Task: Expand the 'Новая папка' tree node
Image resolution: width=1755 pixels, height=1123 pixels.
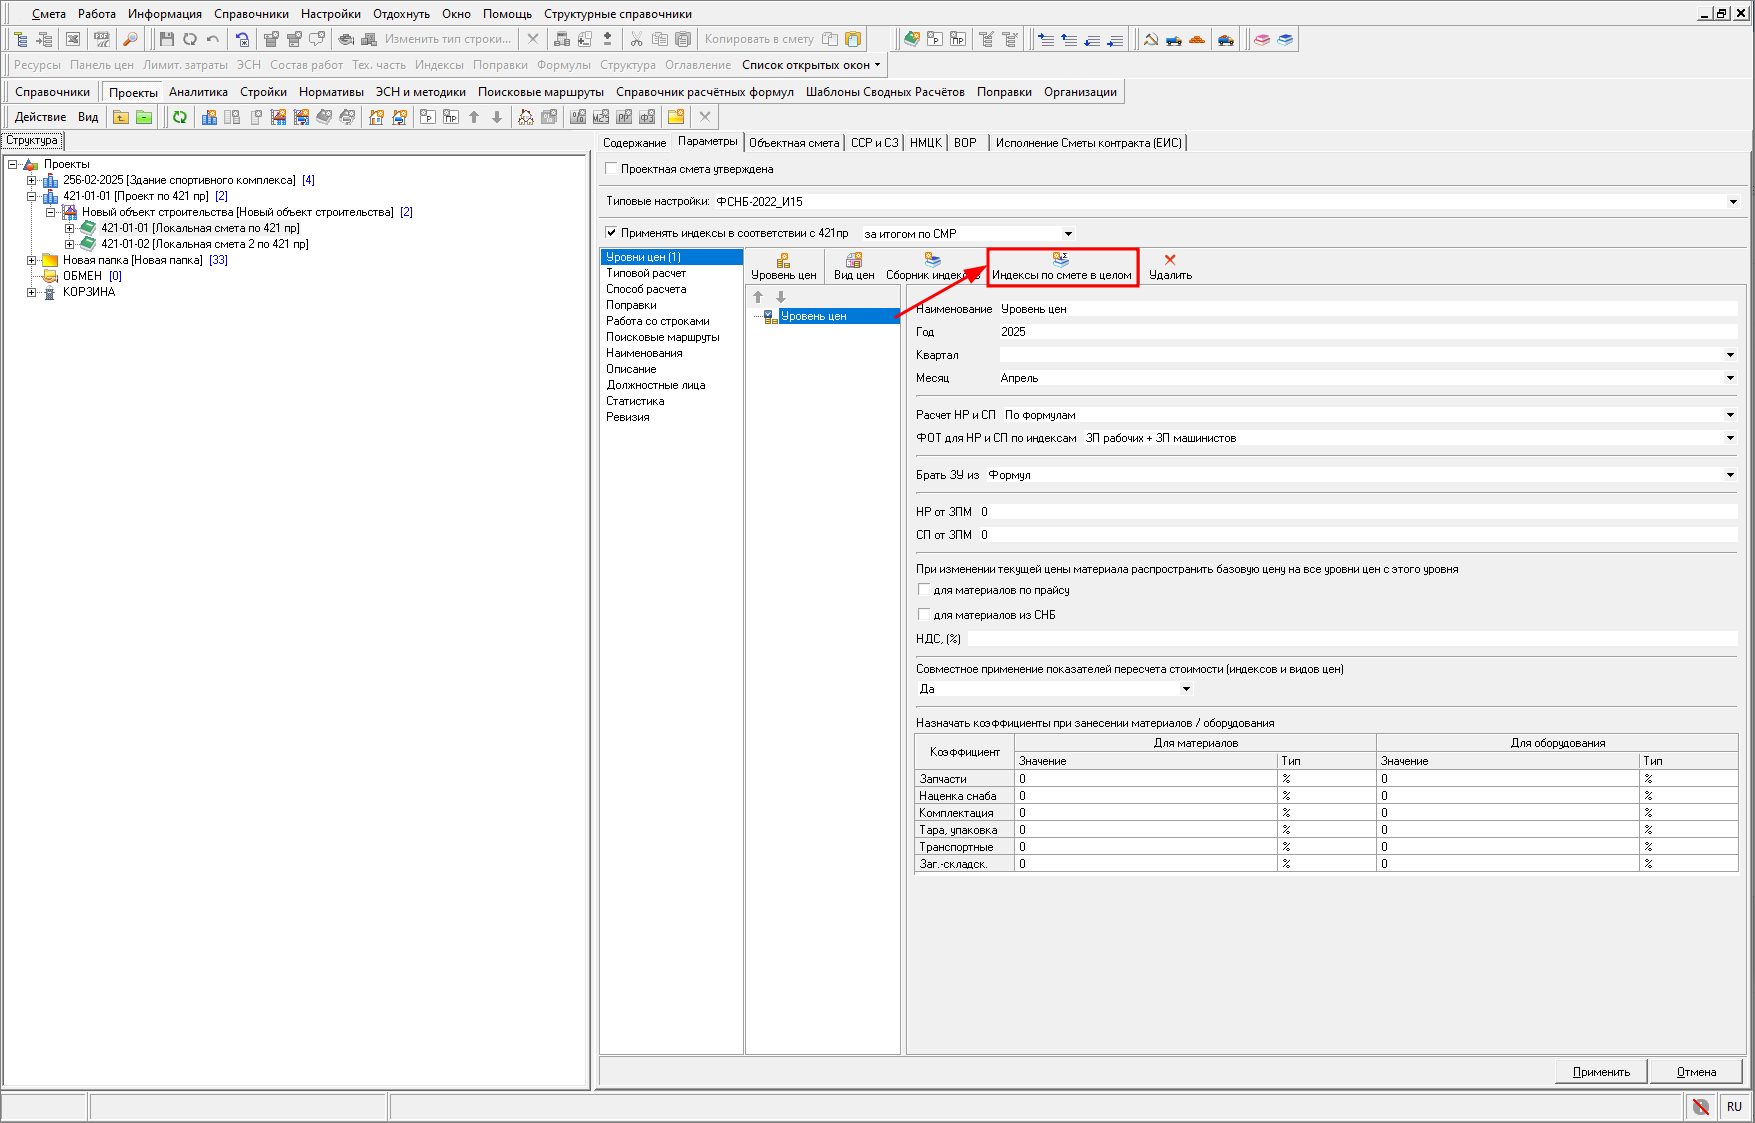Action: coord(32,260)
